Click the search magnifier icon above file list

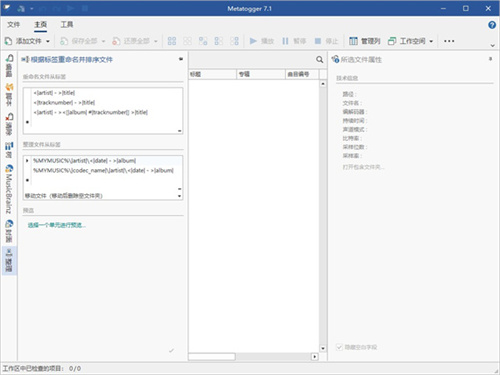tap(319, 59)
